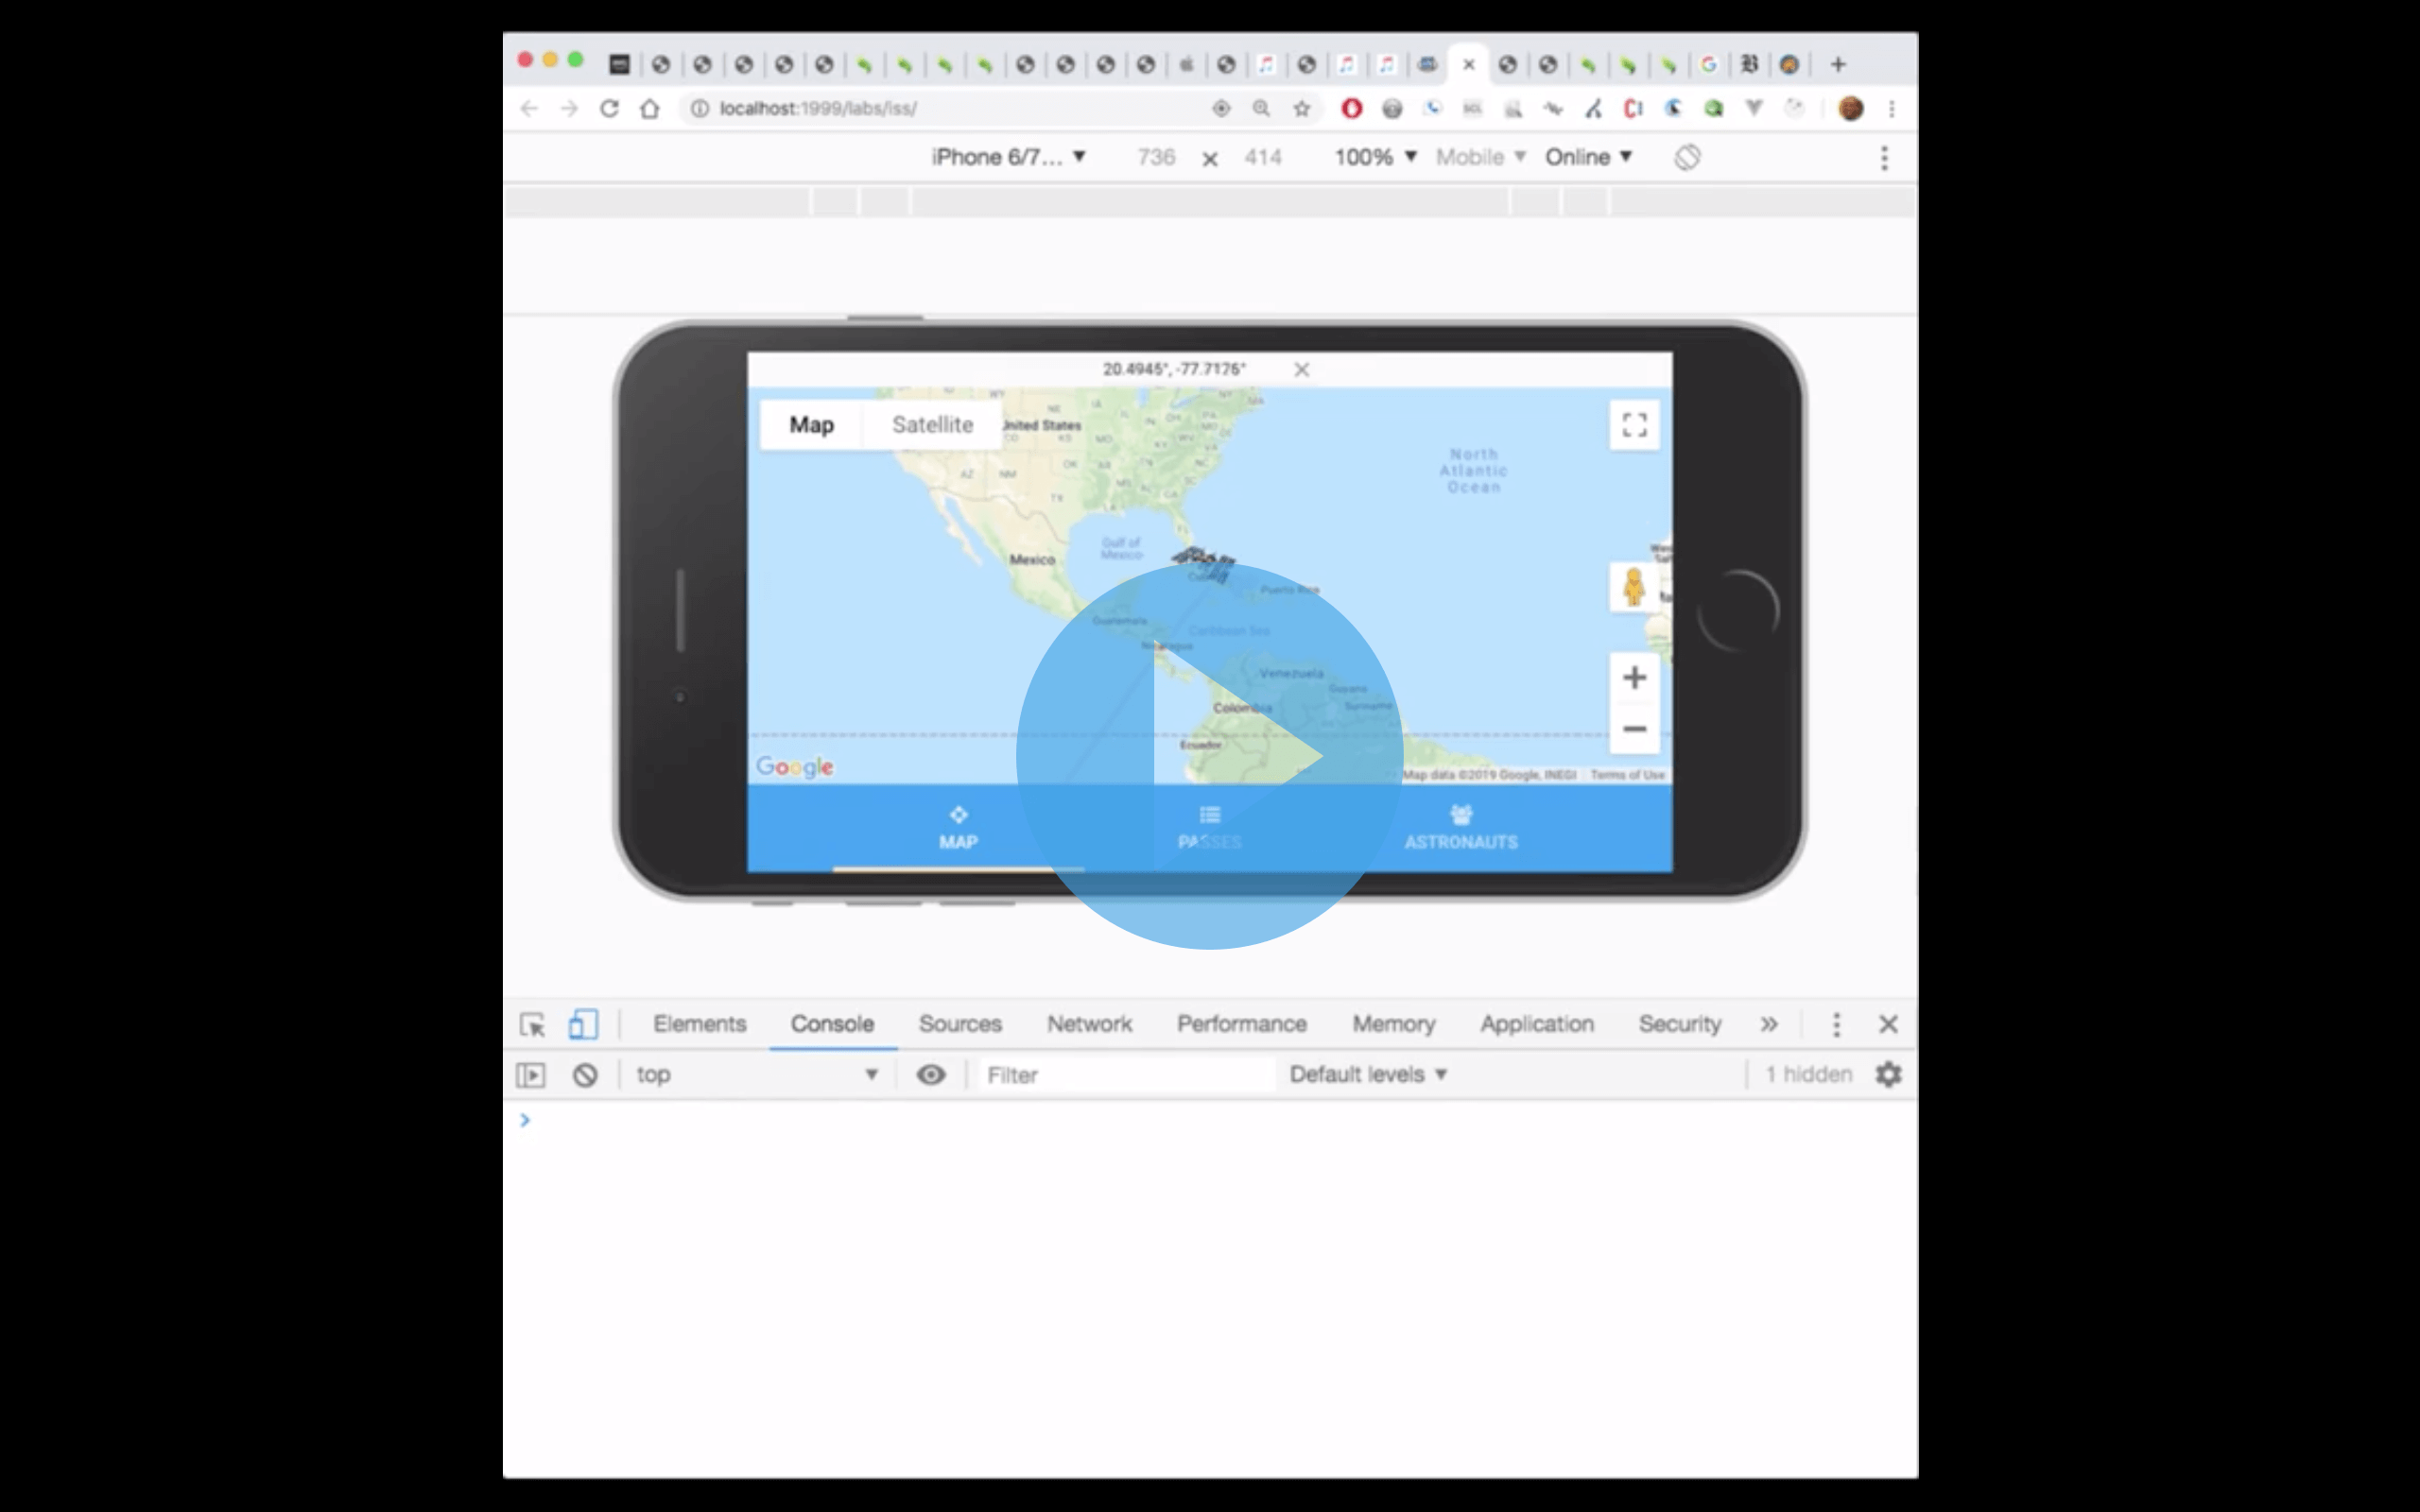Image resolution: width=2420 pixels, height=1512 pixels.
Task: Toggle map fullscreen view
Action: click(x=1634, y=425)
